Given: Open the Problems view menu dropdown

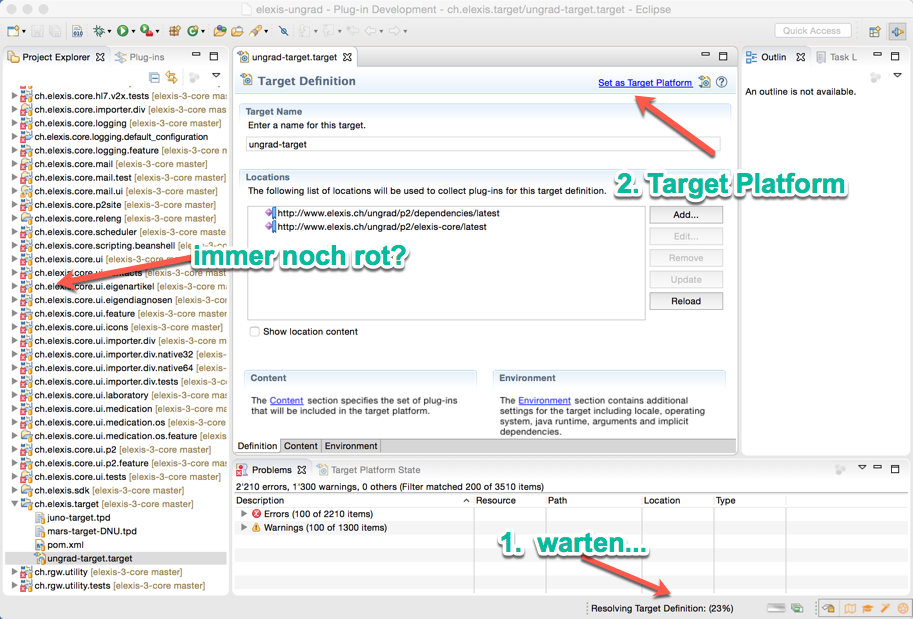Looking at the screenshot, I should coord(862,468).
